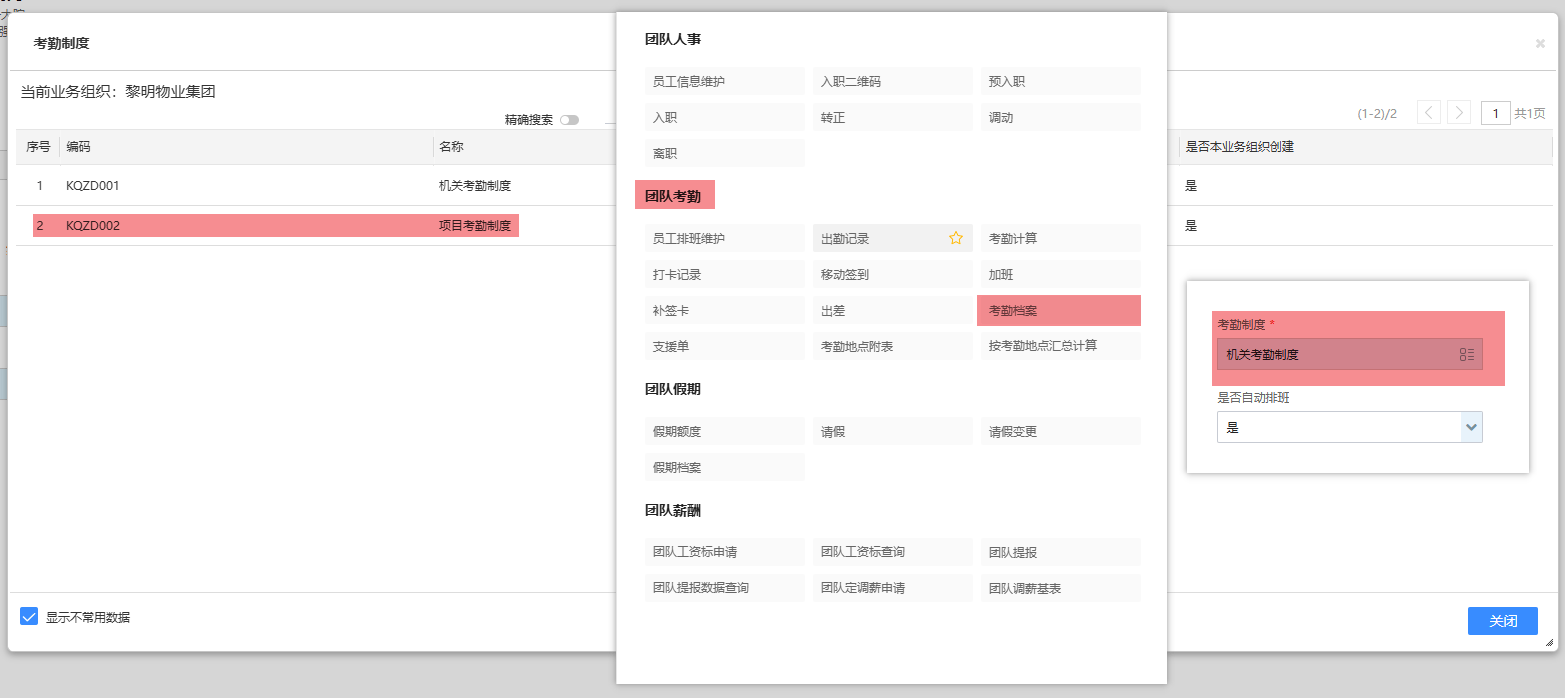1565x698 pixels.
Task: Open the 请假 menu entry
Action: 892,432
